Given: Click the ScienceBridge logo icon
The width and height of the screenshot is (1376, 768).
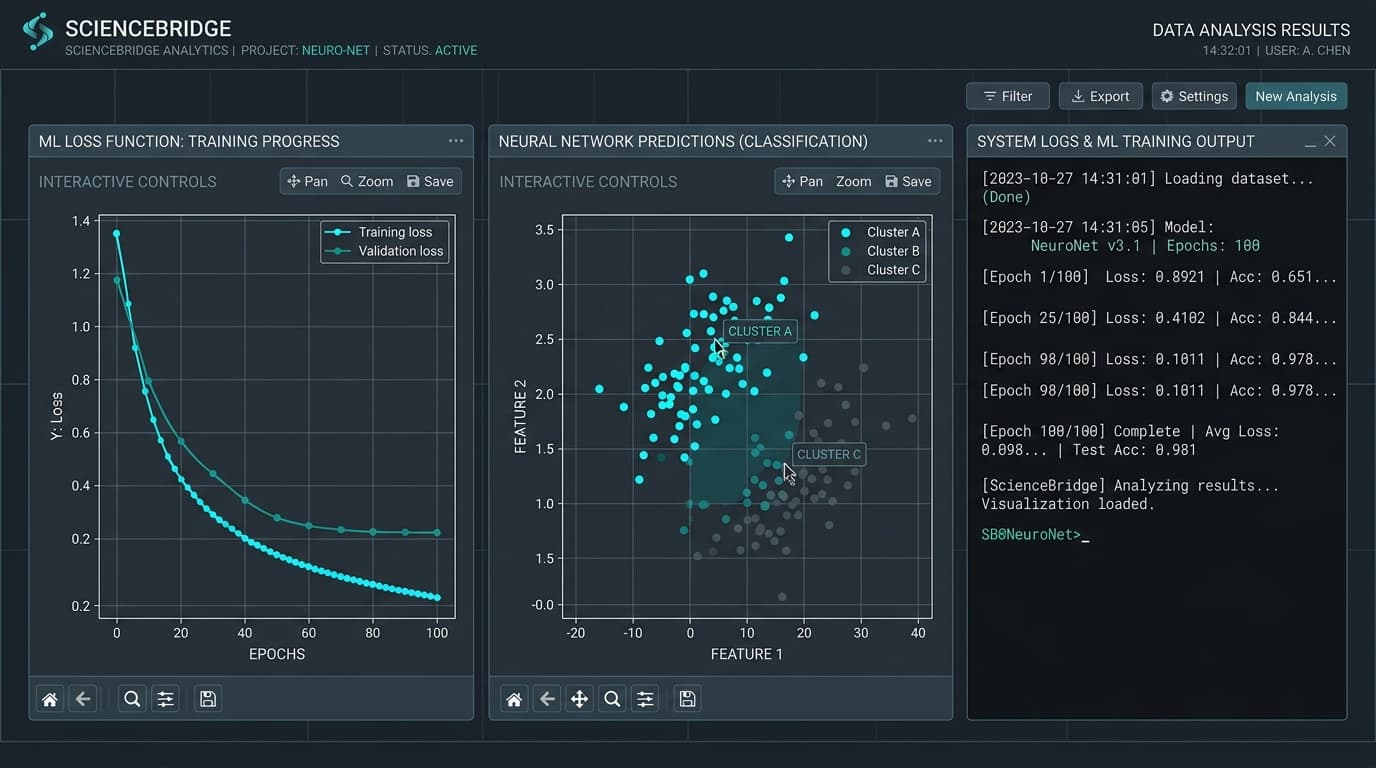Looking at the screenshot, I should [38, 32].
